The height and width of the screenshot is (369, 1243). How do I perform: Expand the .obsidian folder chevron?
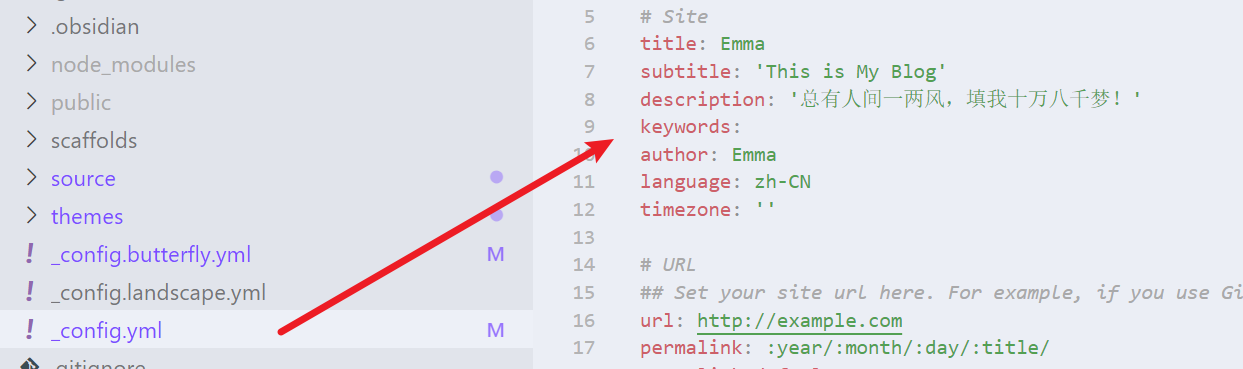coord(31,26)
